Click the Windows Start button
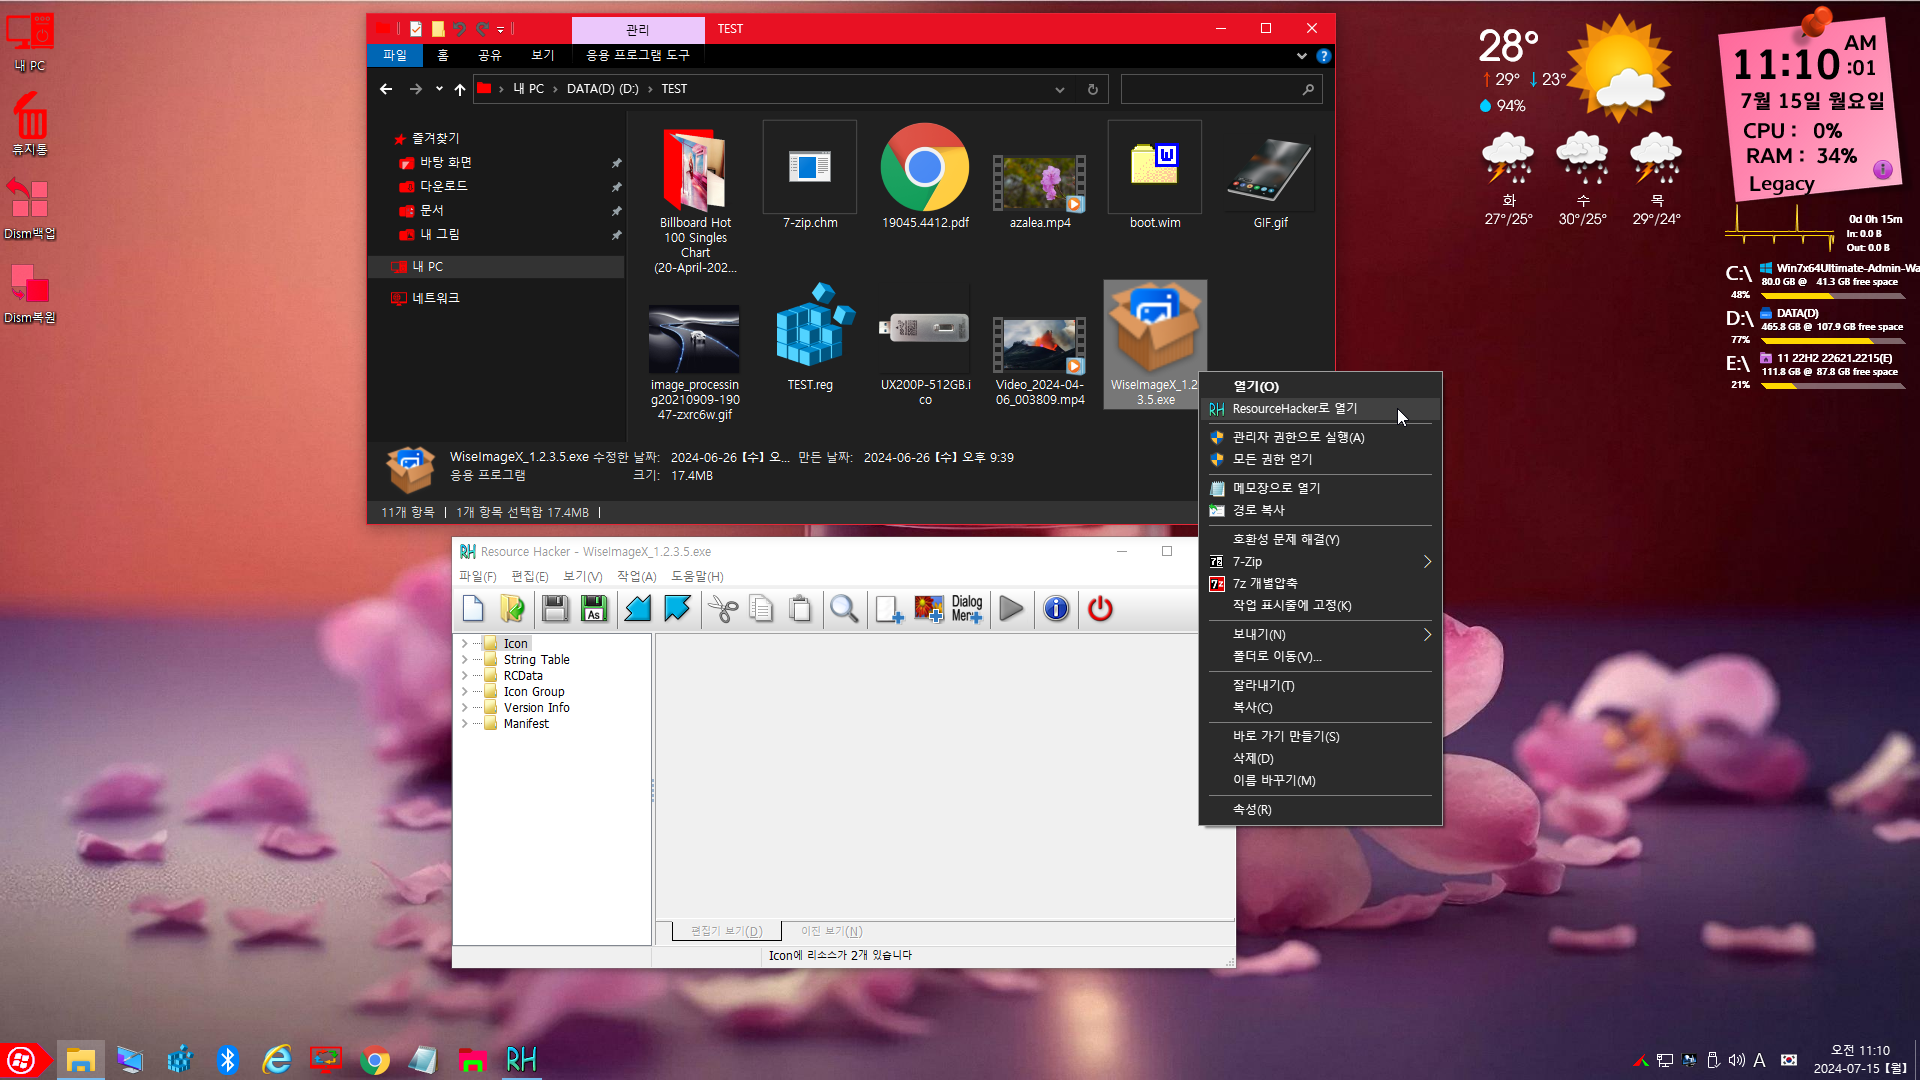Image resolution: width=1920 pixels, height=1080 pixels. (x=22, y=1060)
